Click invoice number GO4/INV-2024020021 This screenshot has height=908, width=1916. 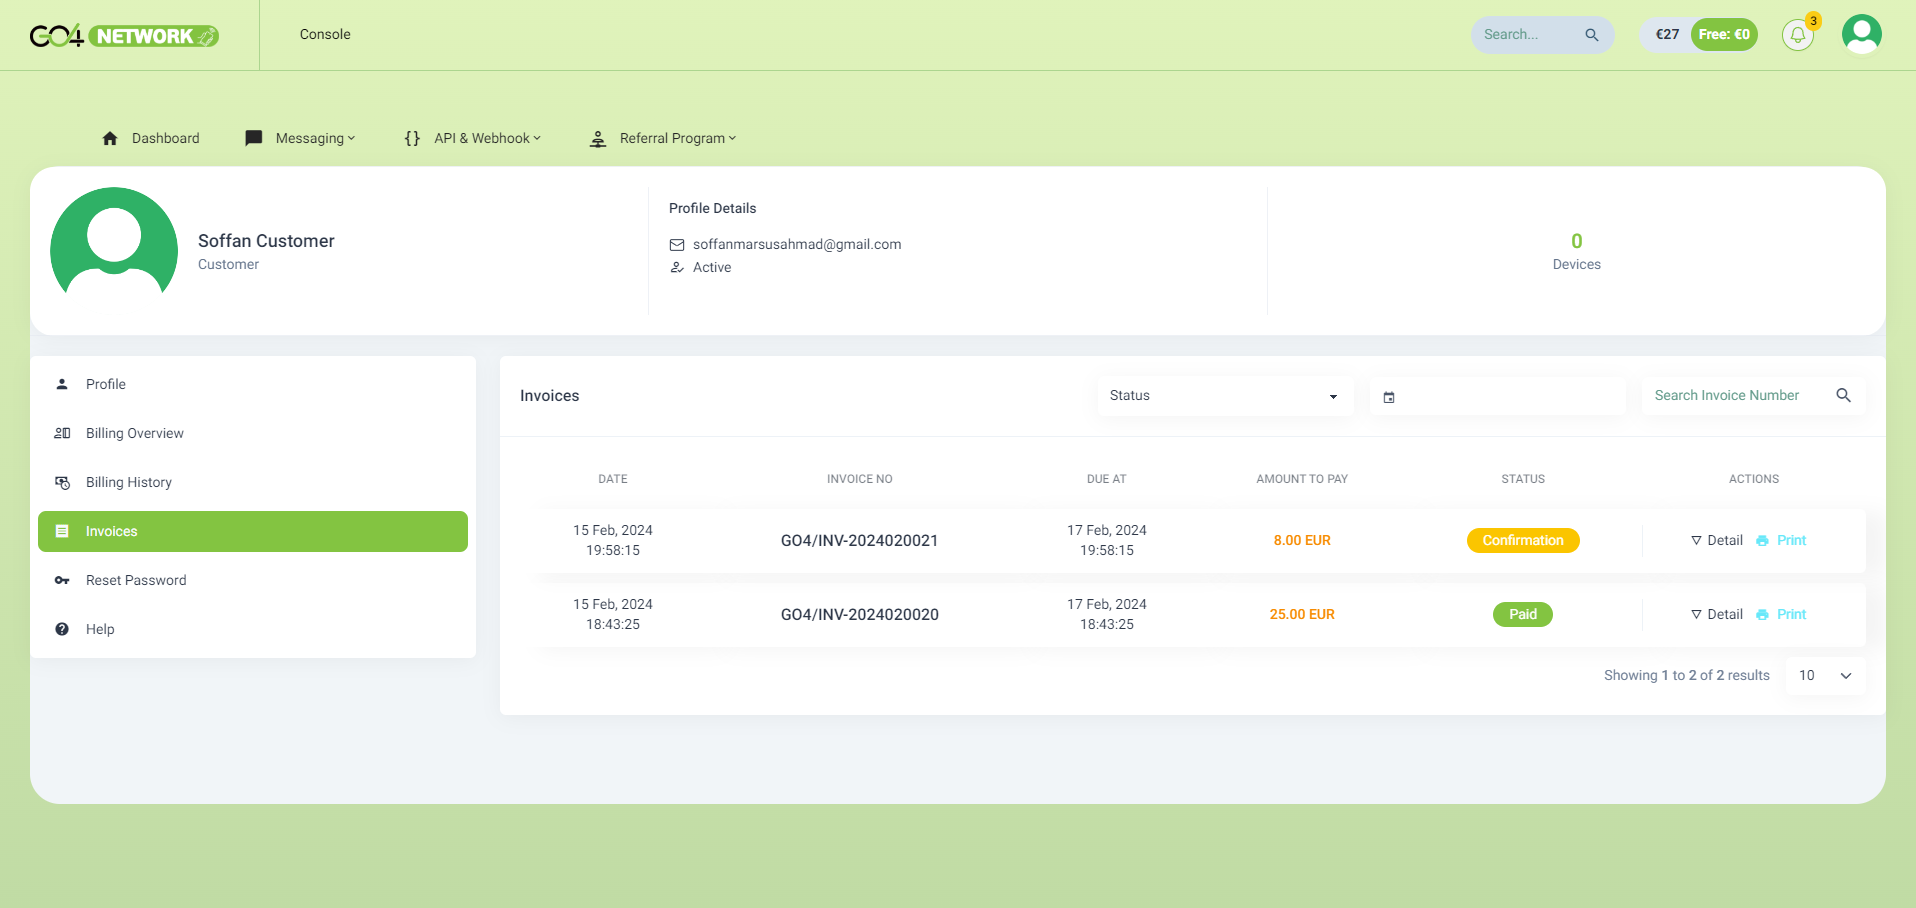pos(860,540)
